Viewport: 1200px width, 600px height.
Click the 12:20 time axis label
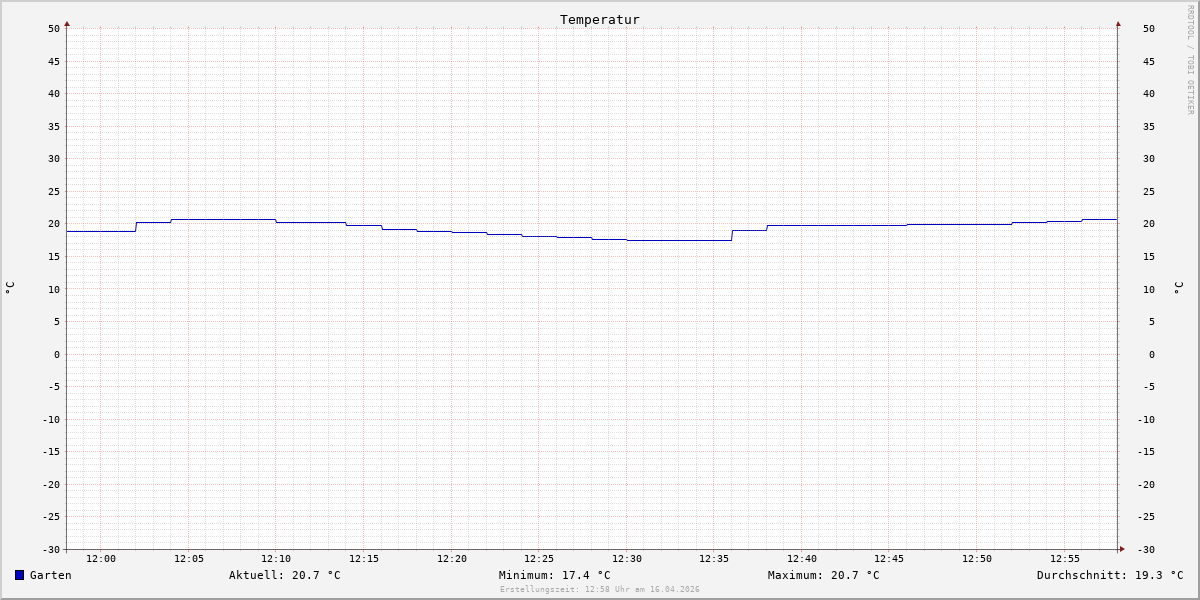pos(452,559)
